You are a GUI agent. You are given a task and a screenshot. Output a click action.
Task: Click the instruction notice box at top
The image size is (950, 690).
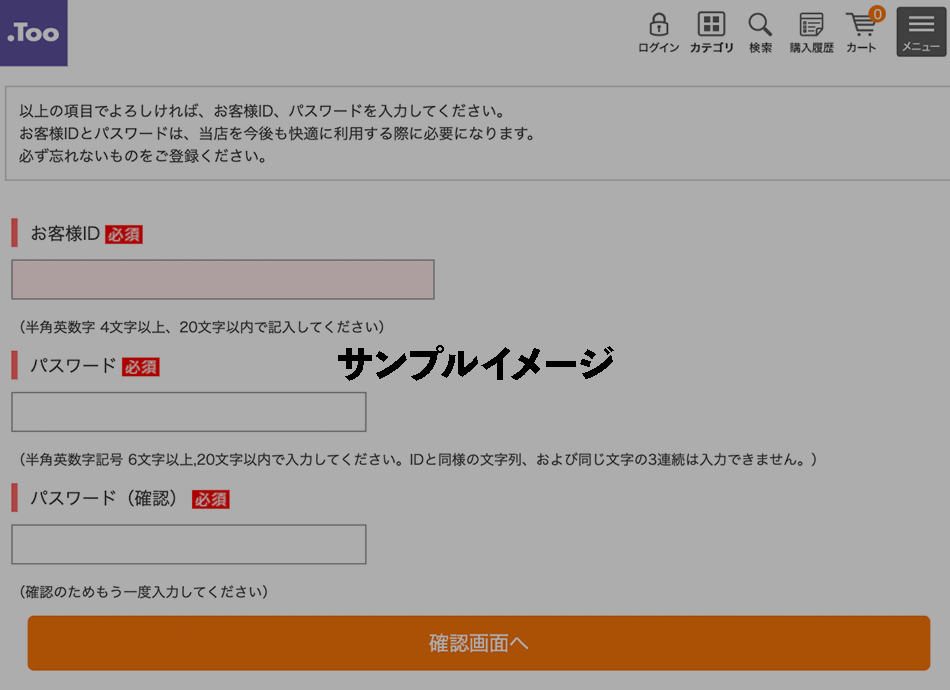click(x=475, y=133)
